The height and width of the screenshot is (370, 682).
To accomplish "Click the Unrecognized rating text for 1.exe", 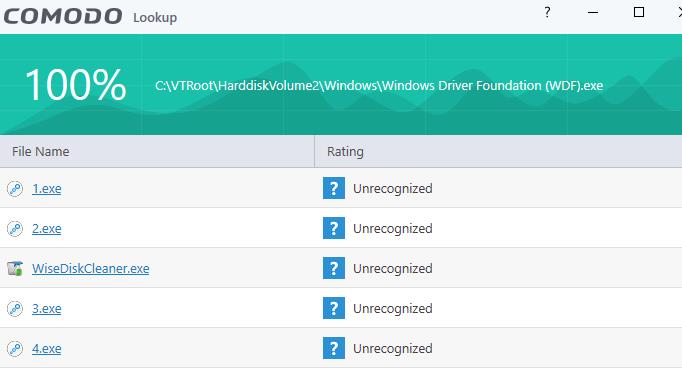I will tap(393, 189).
